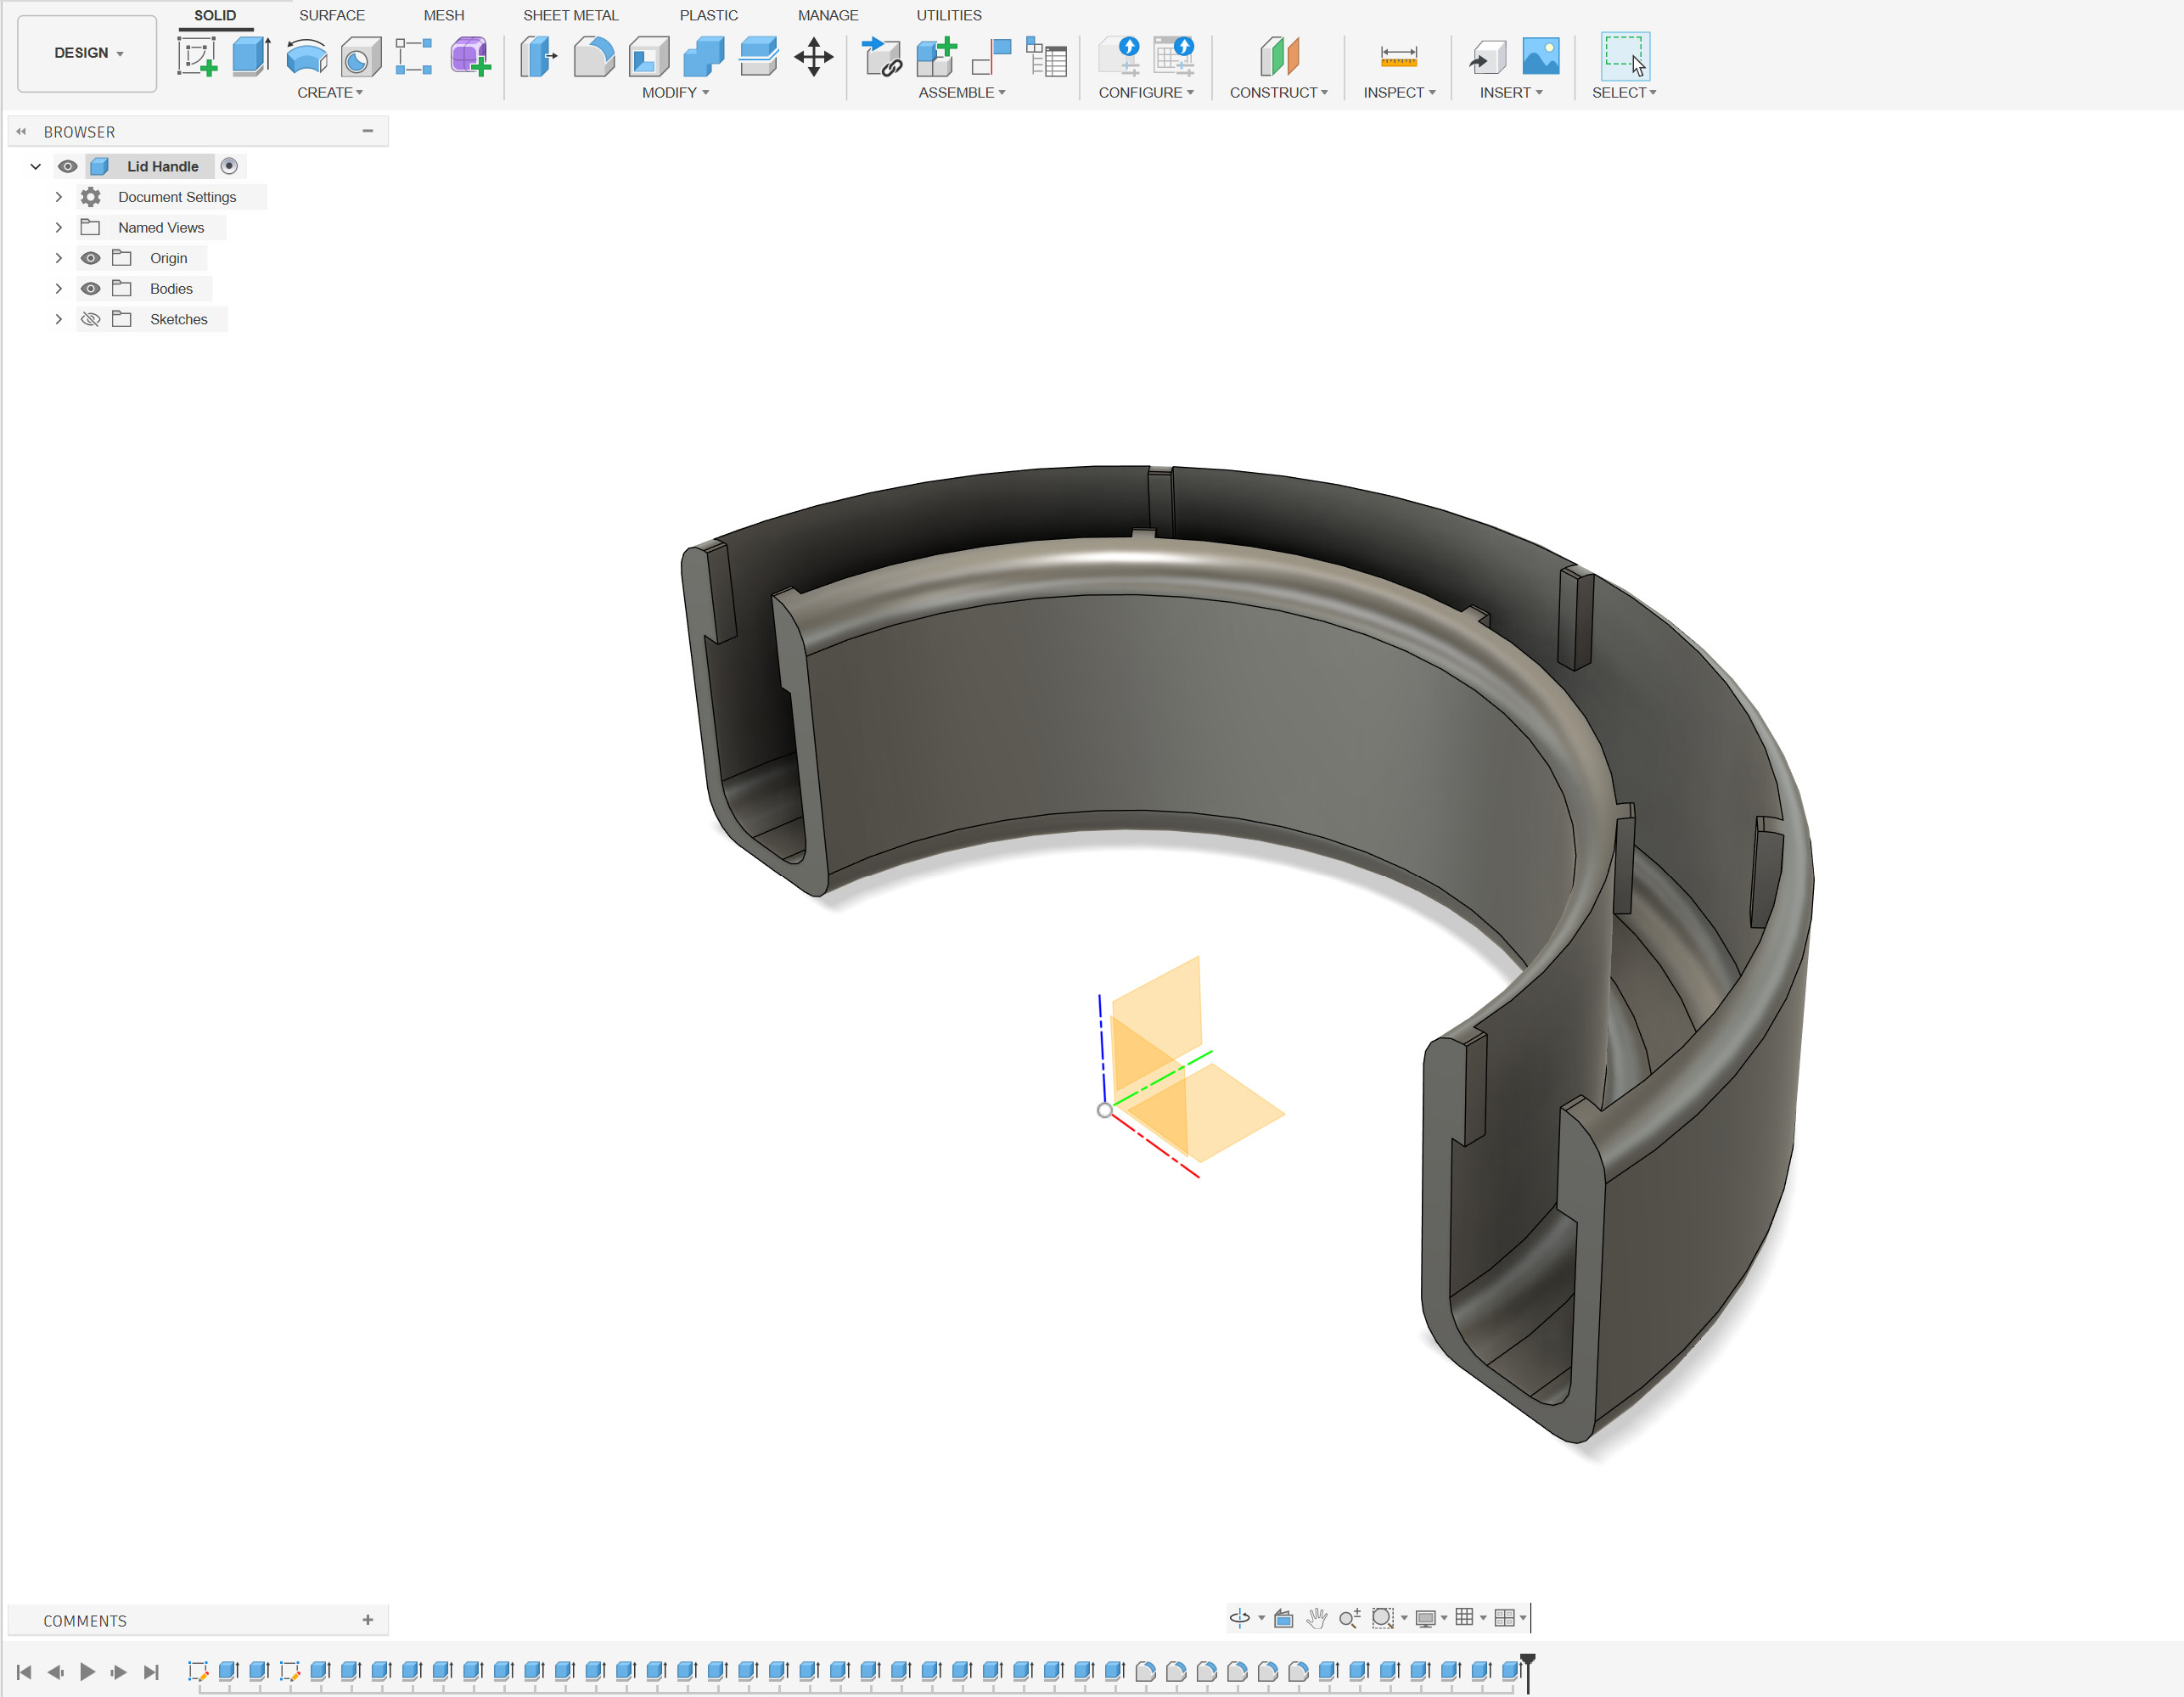Viewport: 2184px width, 1697px height.
Task: Select the Revolve tool
Action: pyautogui.click(x=307, y=57)
